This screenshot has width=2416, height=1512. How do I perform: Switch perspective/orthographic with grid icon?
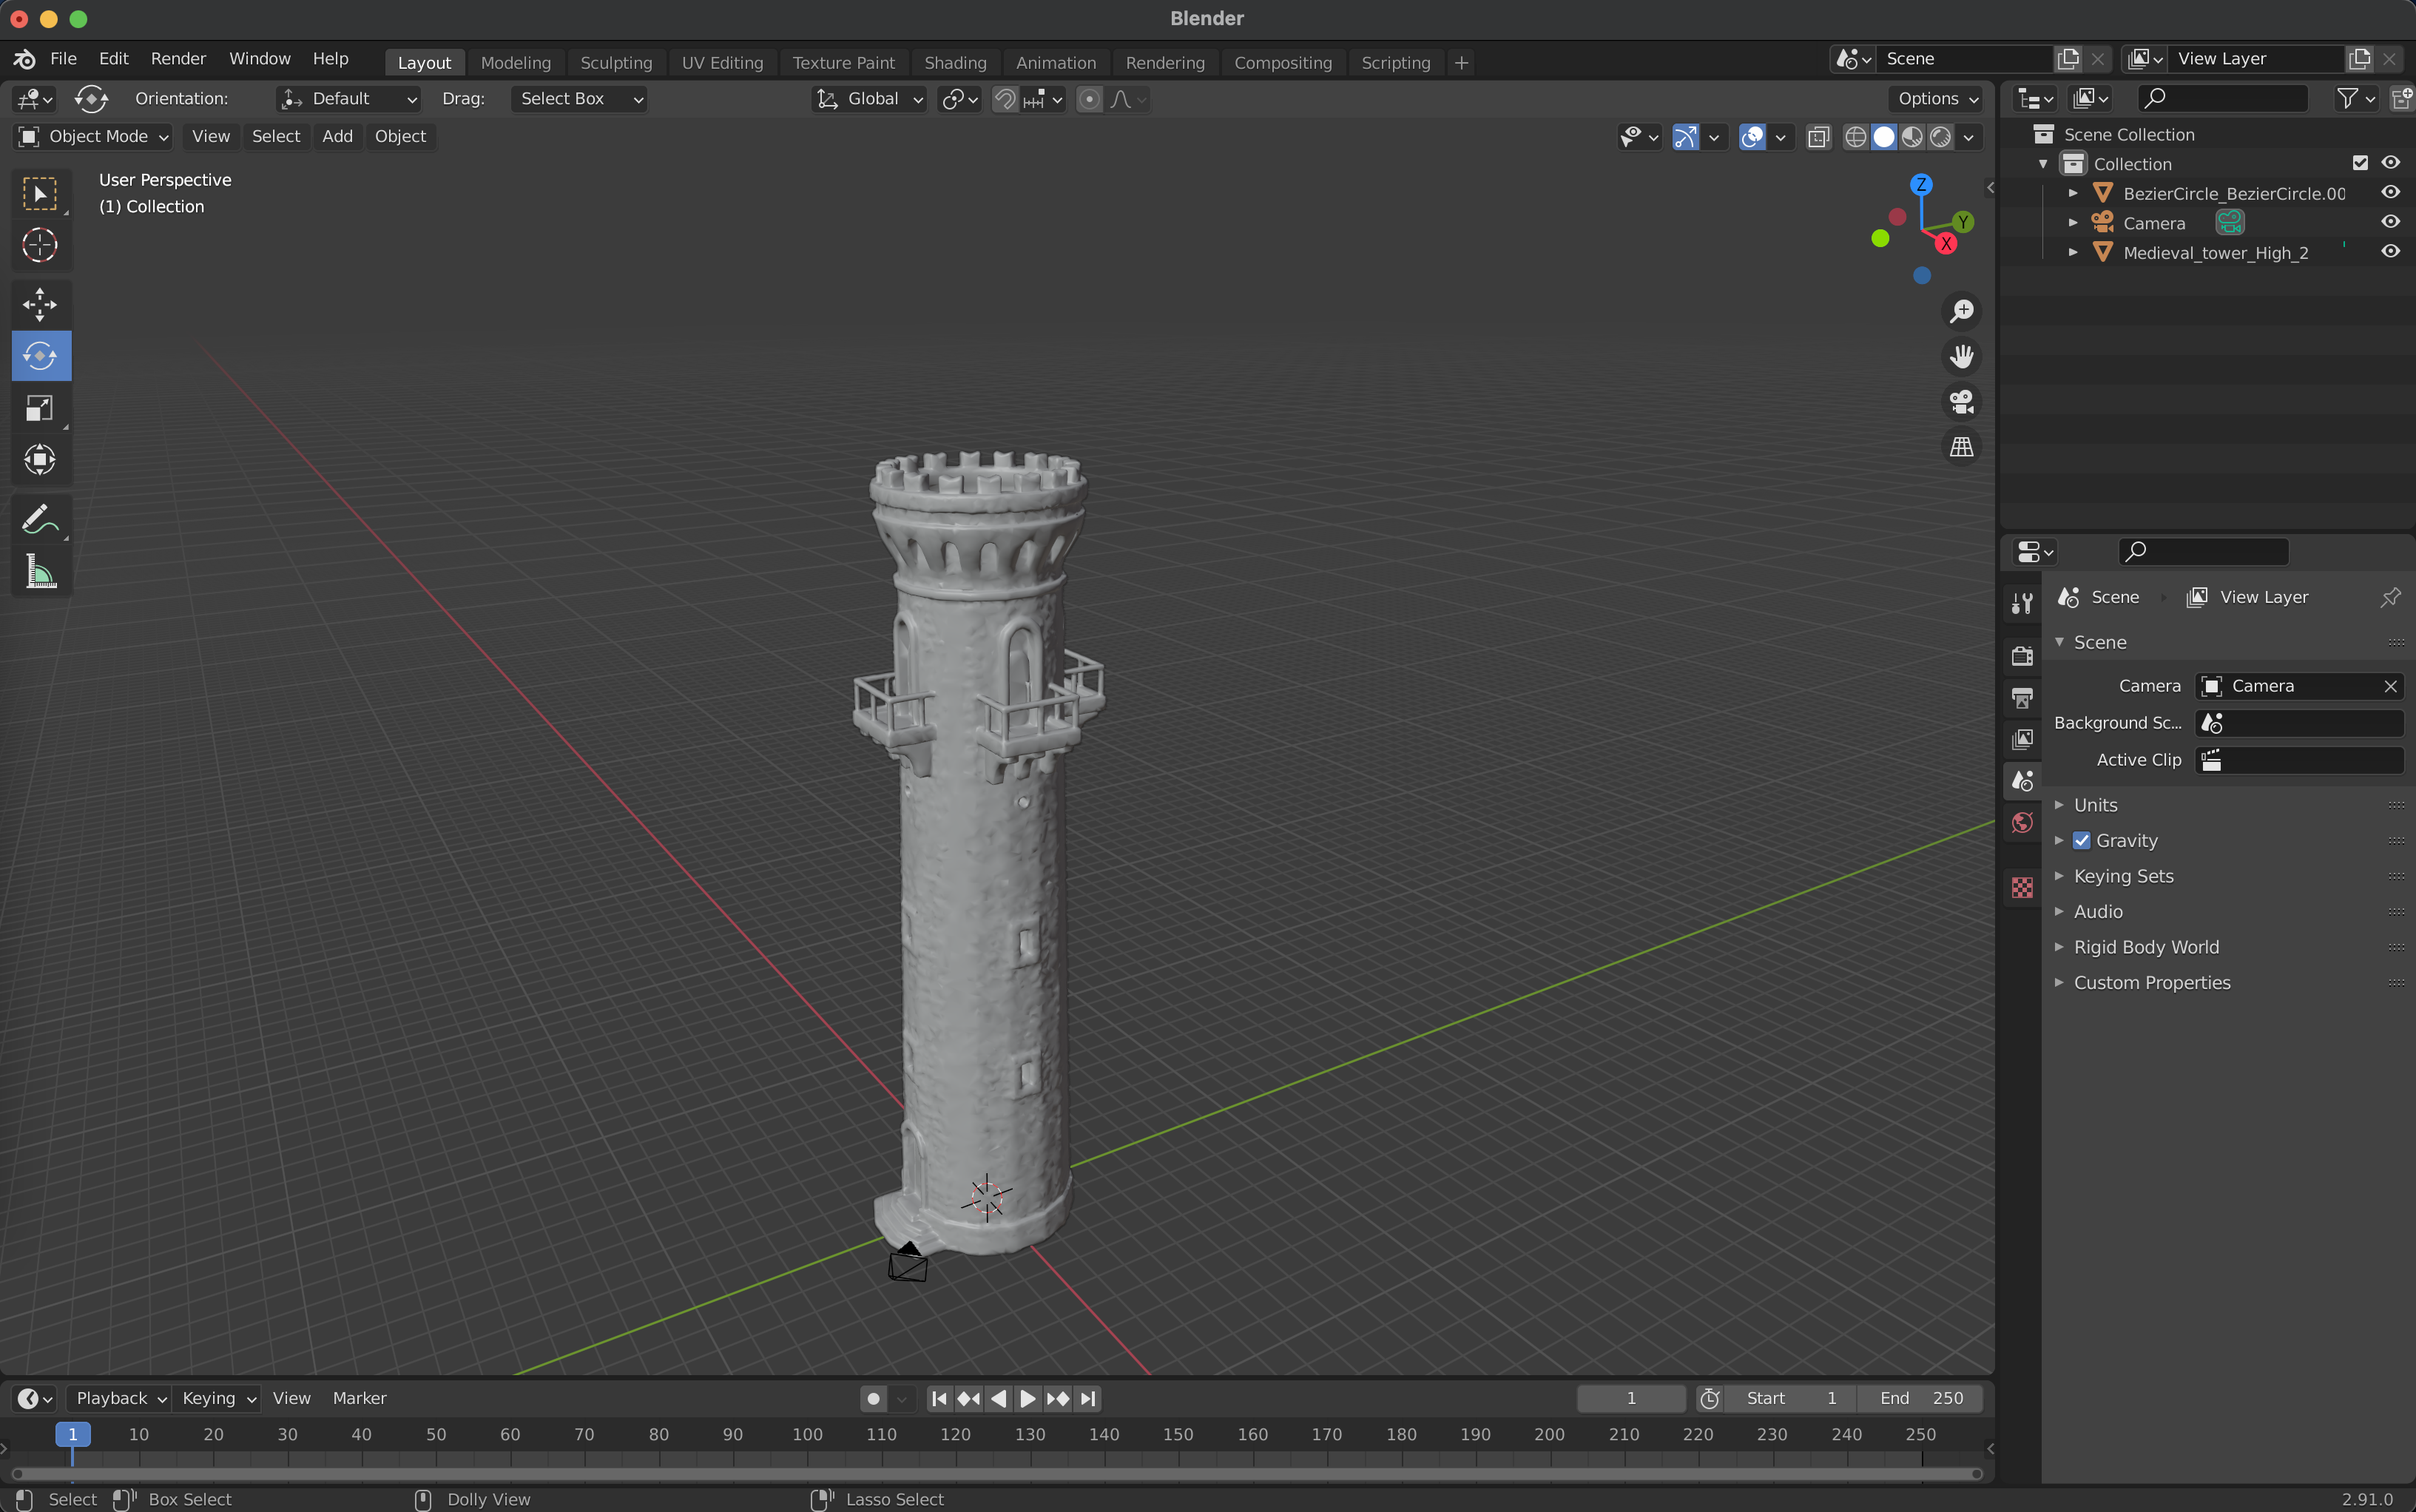point(1961,446)
